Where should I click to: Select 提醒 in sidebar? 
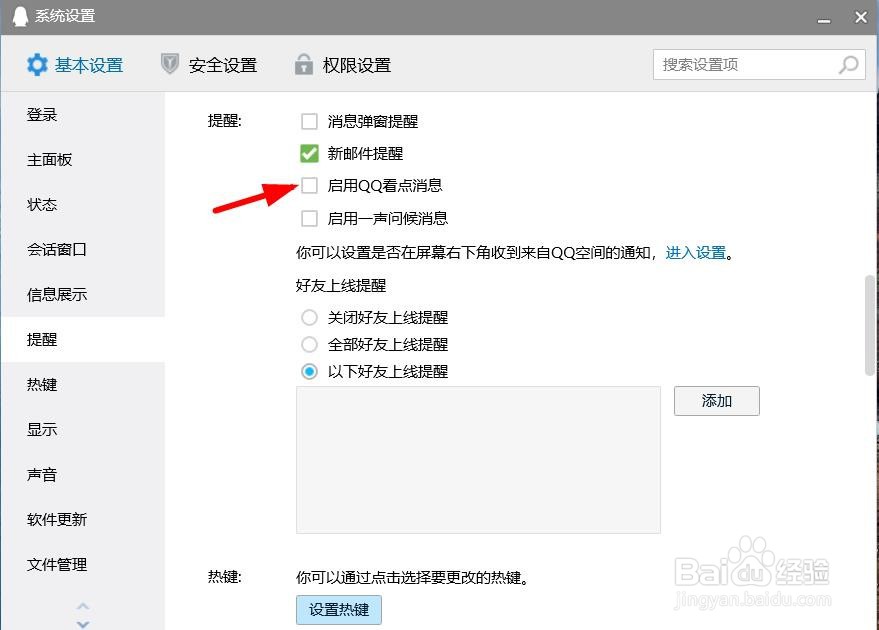(x=83, y=339)
